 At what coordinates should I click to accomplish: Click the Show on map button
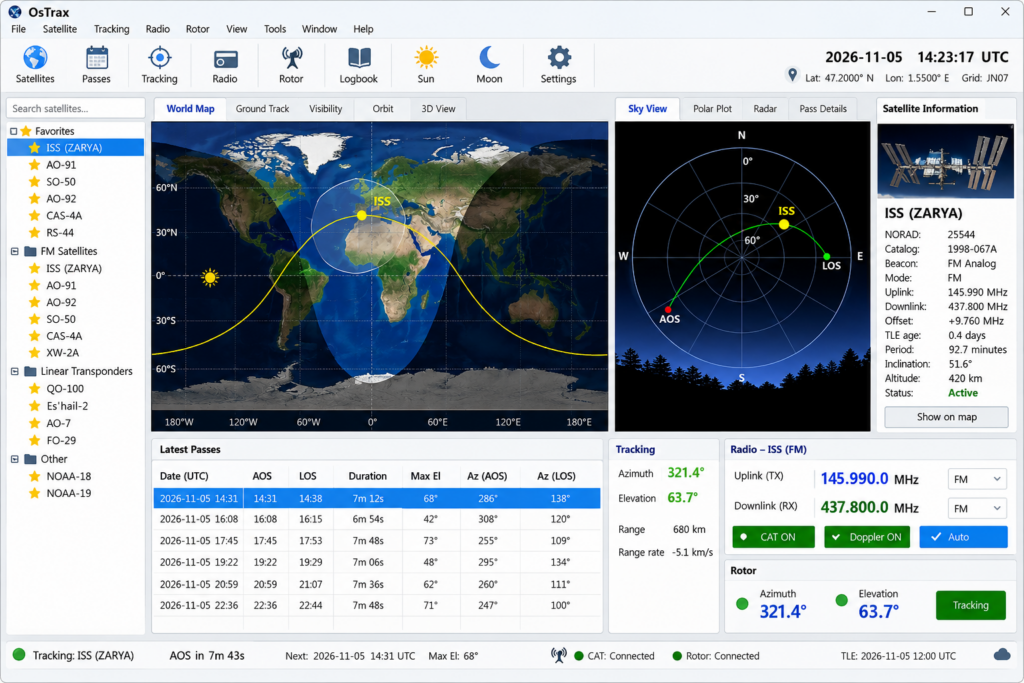[946, 417]
